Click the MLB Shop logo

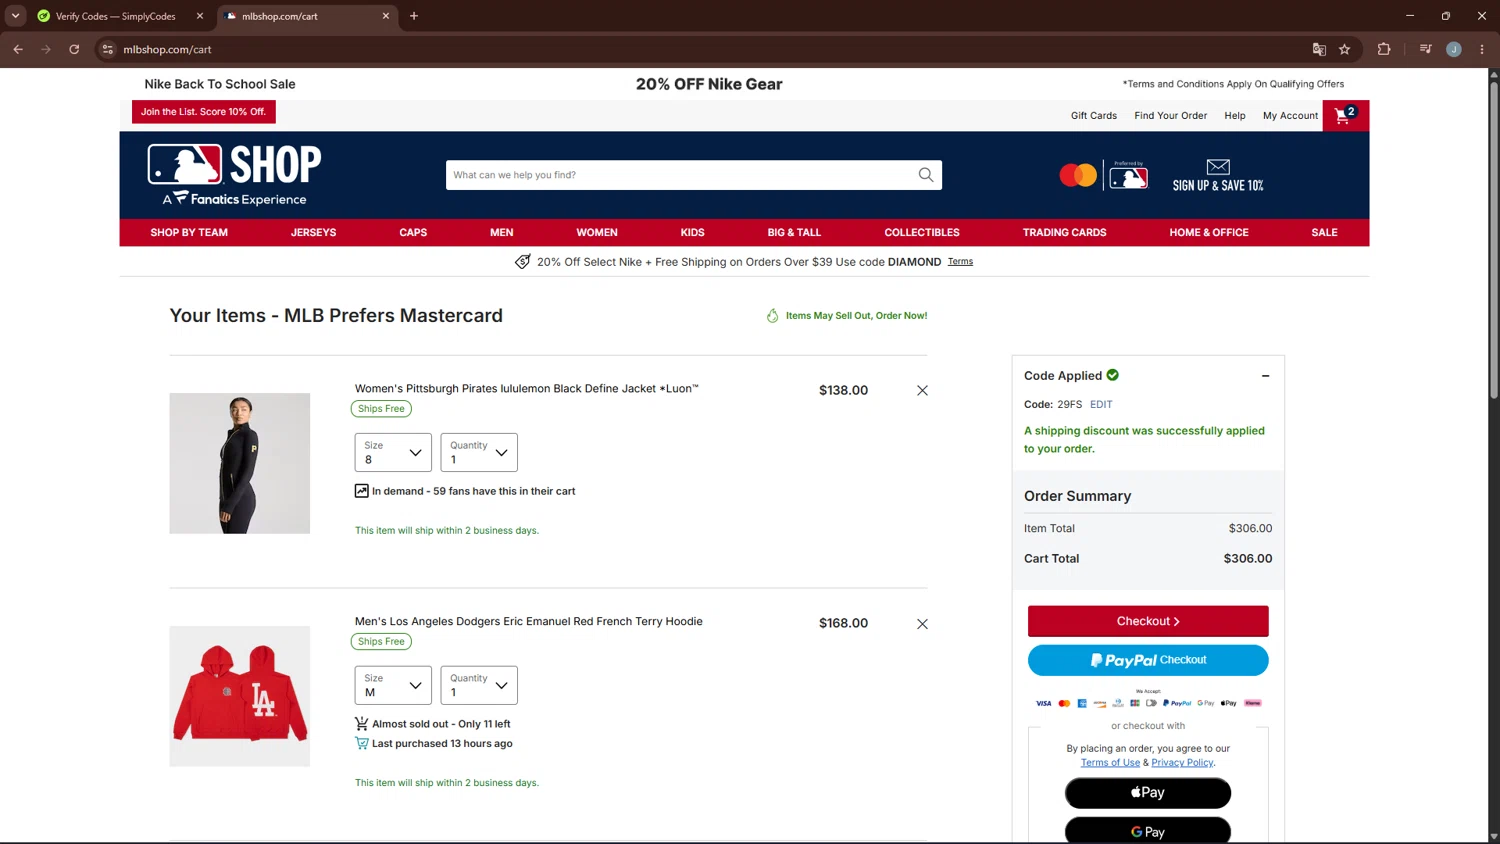pos(235,175)
